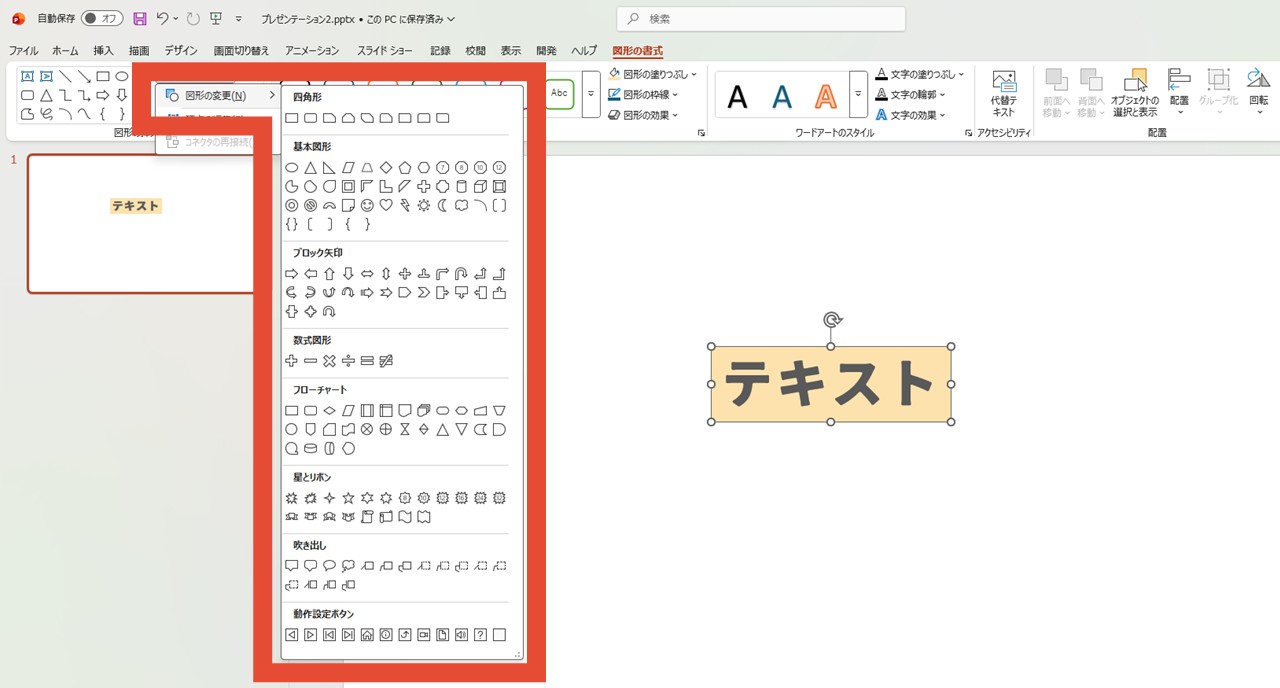Image resolution: width=1280 pixels, height=688 pixels.
Task: Expand the 図形の塗りつぶし dropdown
Action: pyautogui.click(x=652, y=74)
